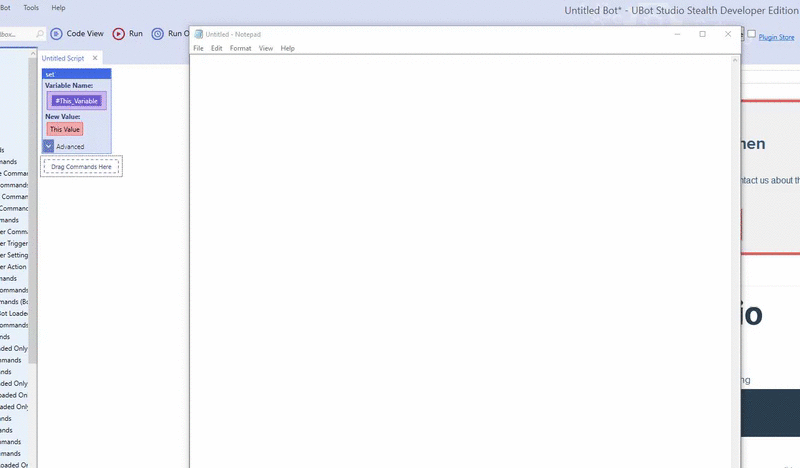Click the Variable Name label
800x468 pixels.
[69, 85]
